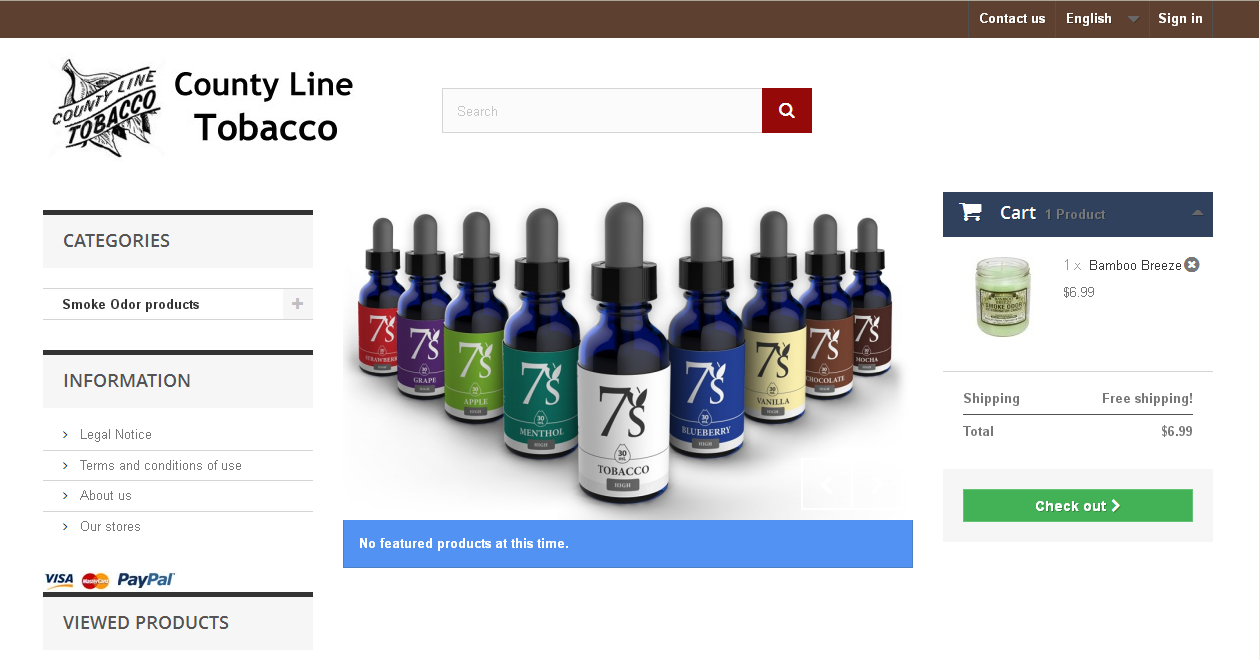1260x660 pixels.
Task: Remove Bamboo Breeze from cart
Action: click(1192, 265)
